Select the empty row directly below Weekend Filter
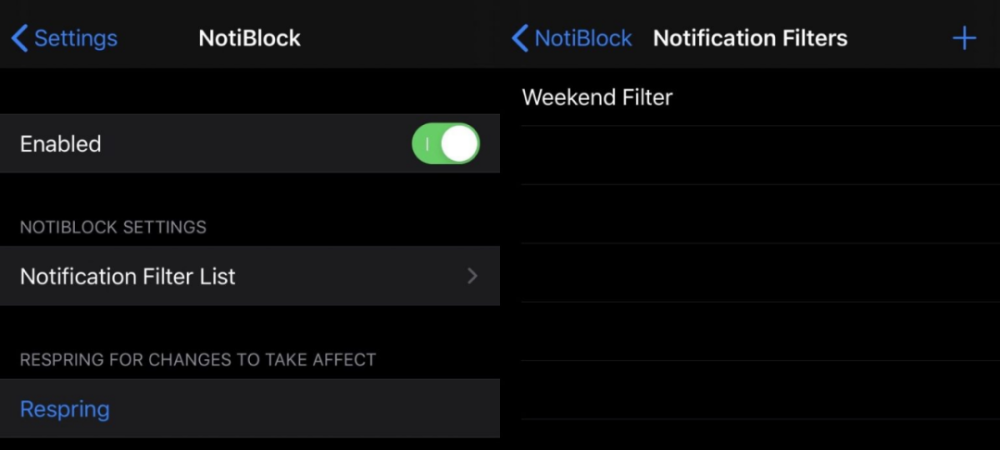The height and width of the screenshot is (450, 1000). tap(760, 156)
